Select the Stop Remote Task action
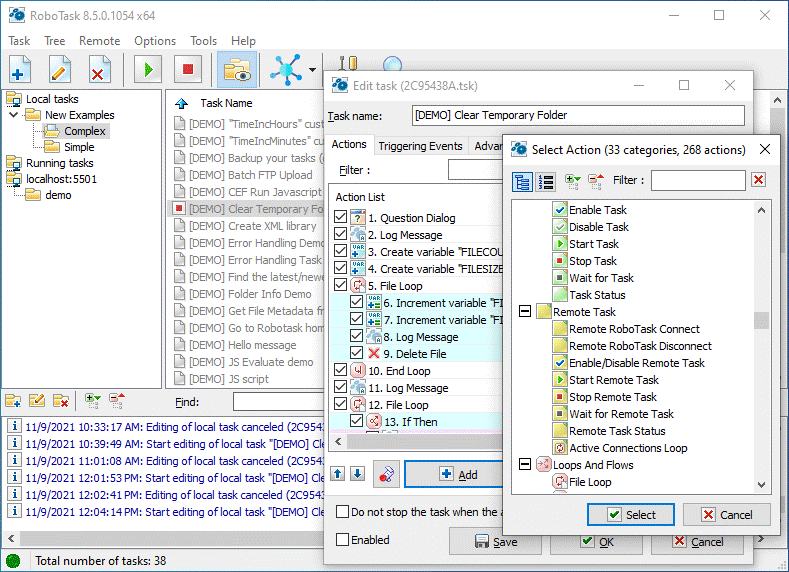This screenshot has height=572, width=789. 612,397
